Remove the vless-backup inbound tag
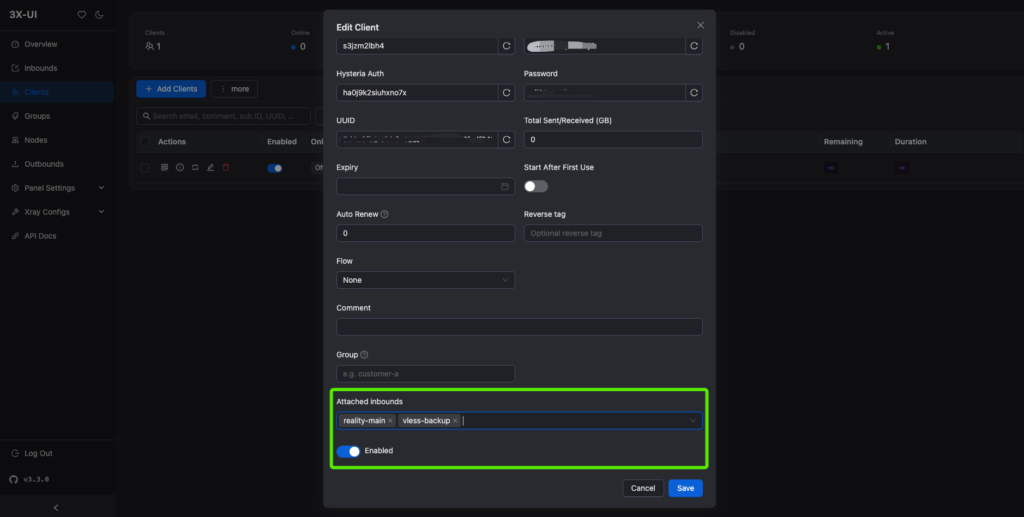Image resolution: width=1024 pixels, height=517 pixels. point(455,421)
